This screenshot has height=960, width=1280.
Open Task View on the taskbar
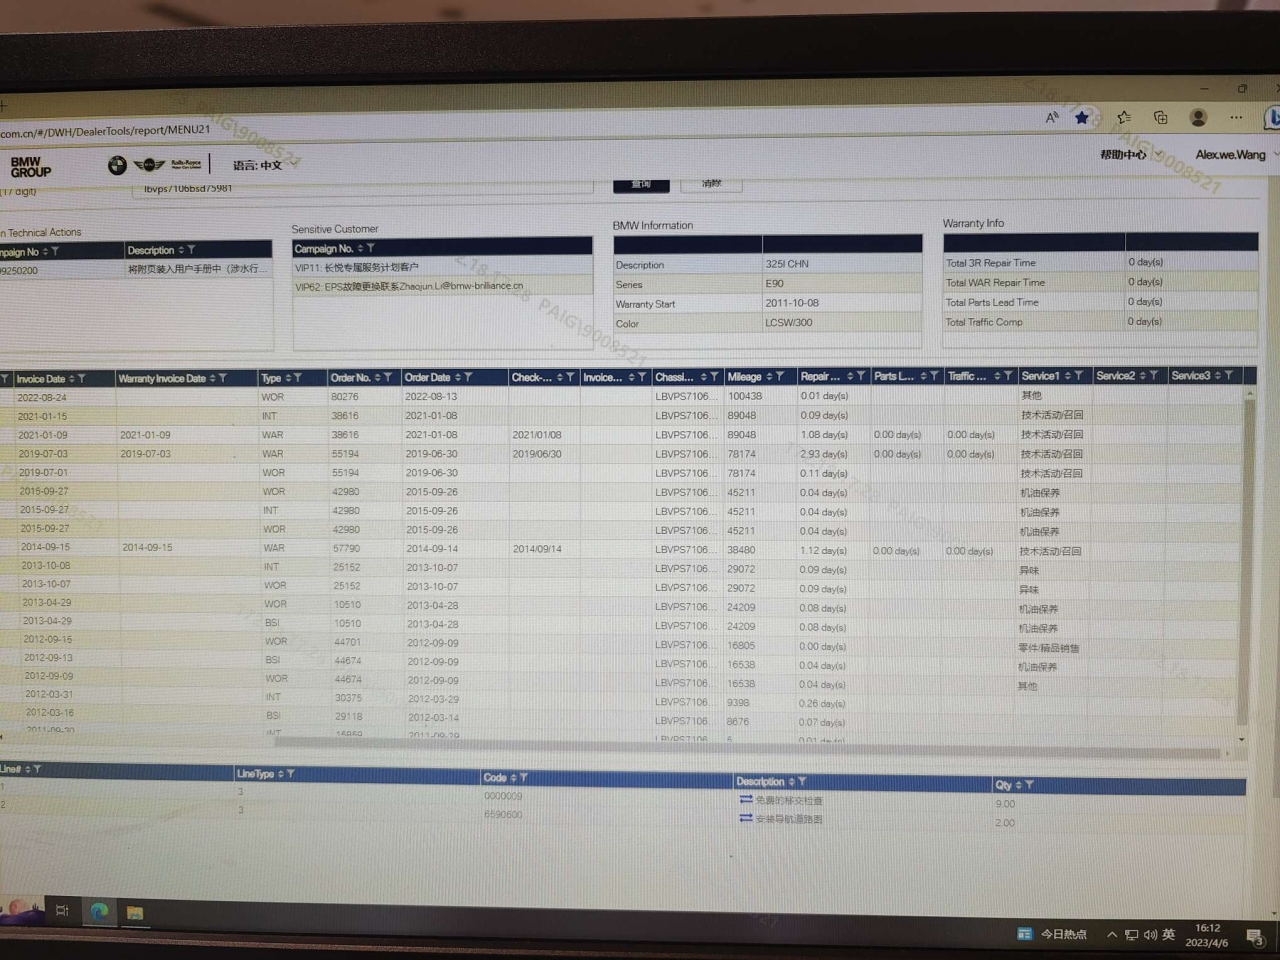[x=62, y=910]
